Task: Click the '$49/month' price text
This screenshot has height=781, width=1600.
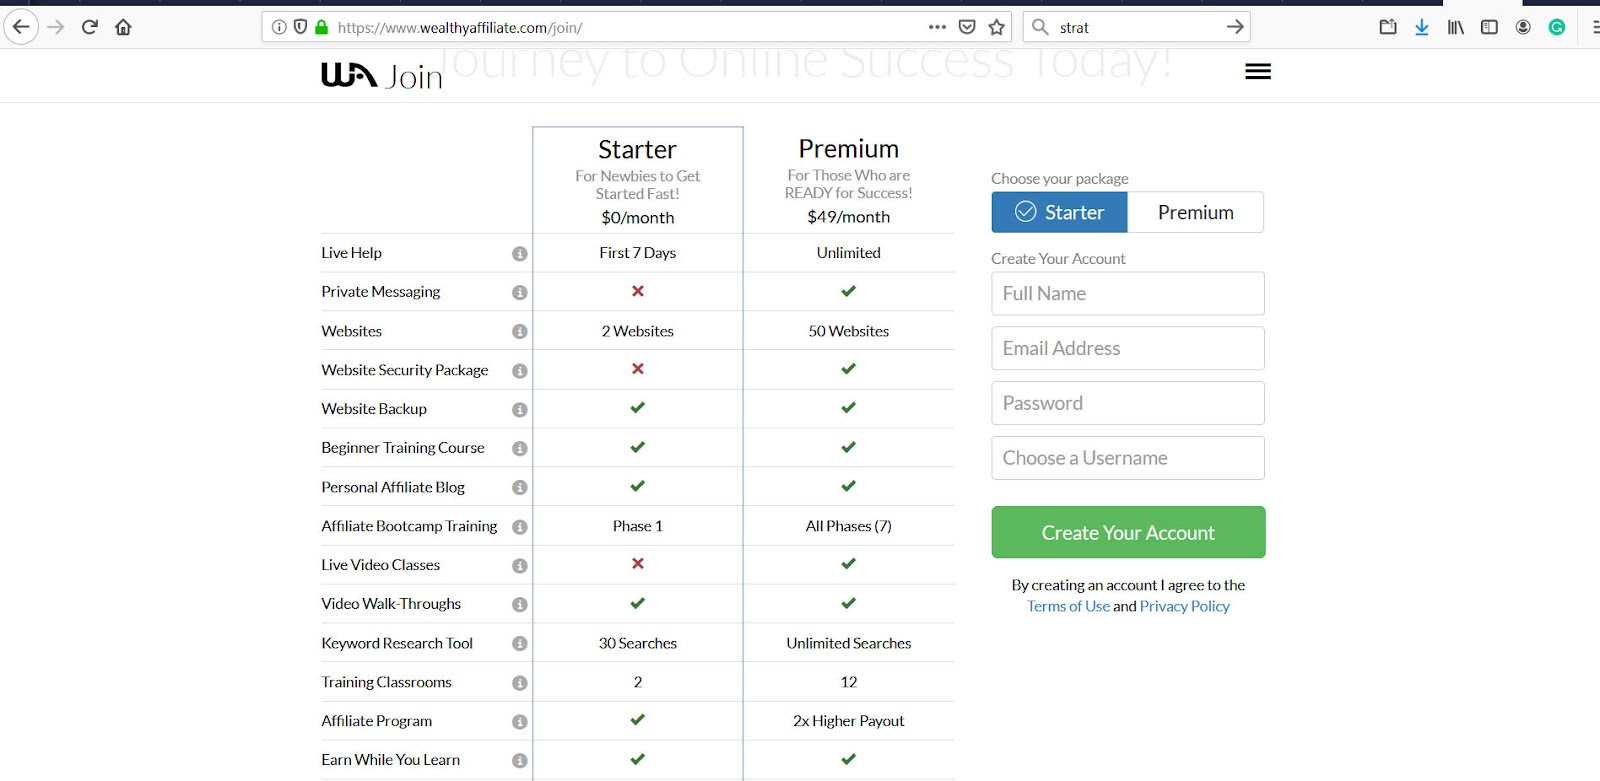Action: click(849, 217)
